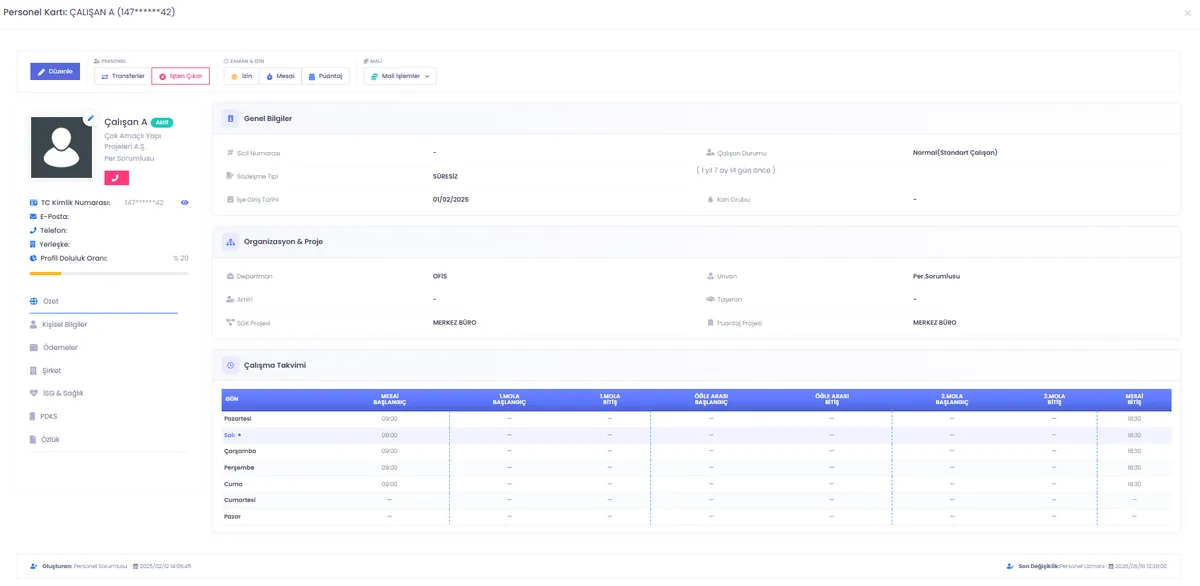Open the Puantaj timesheet button

(x=325, y=76)
